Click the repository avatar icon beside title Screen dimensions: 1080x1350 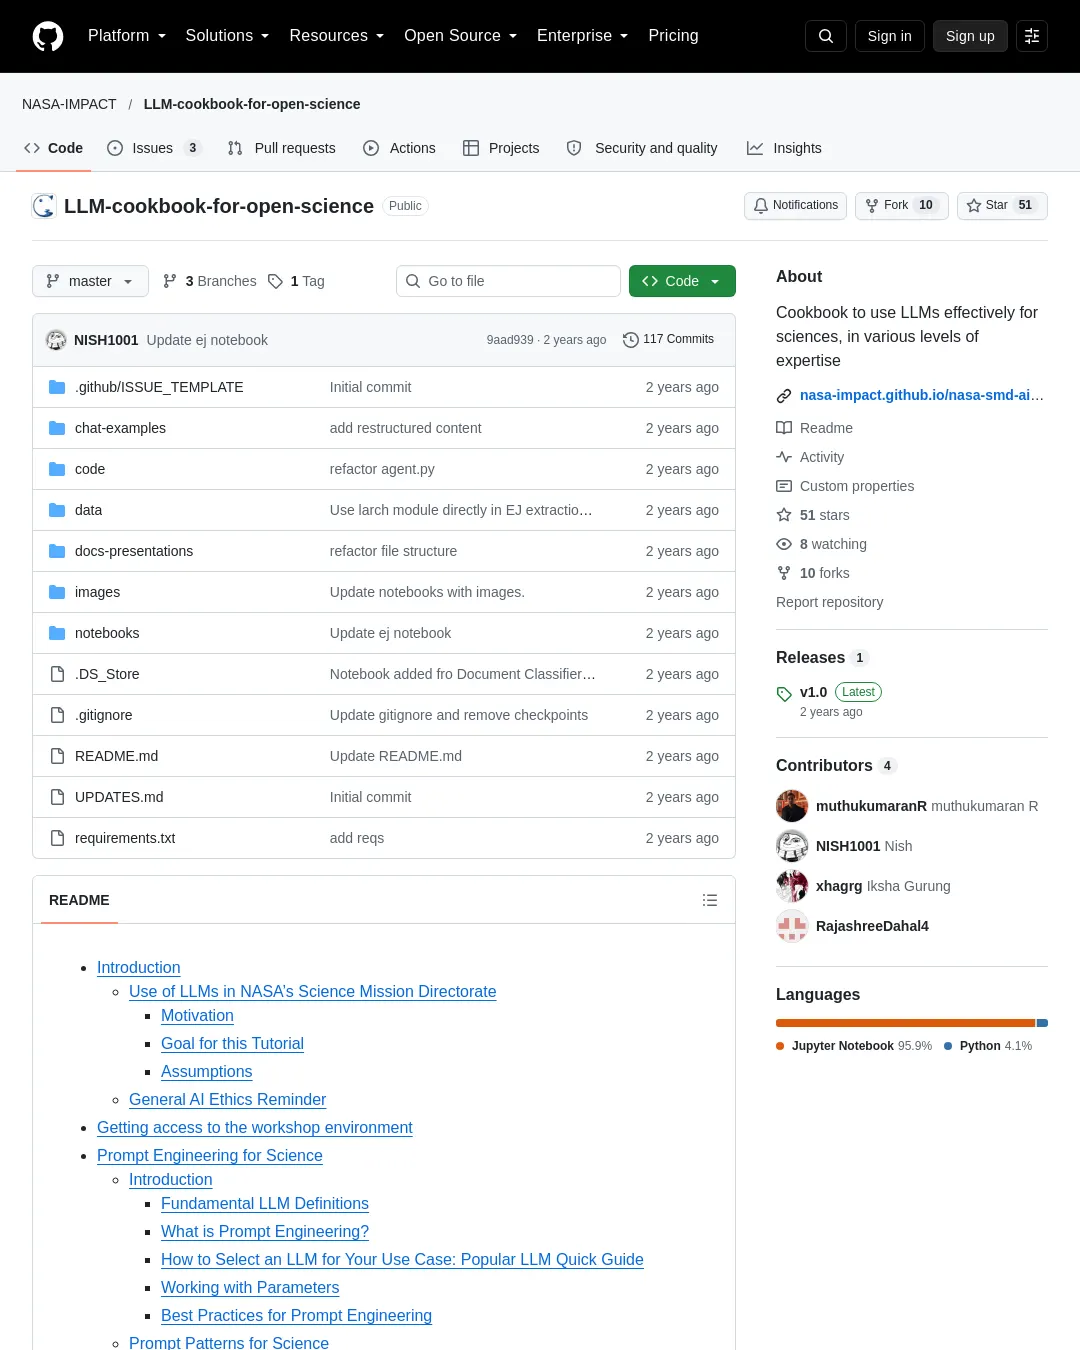pos(44,206)
